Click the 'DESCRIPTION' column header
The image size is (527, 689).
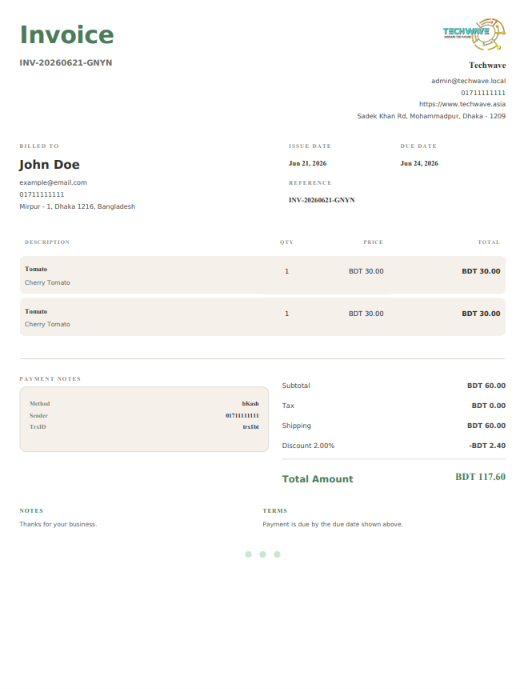pyautogui.click(x=47, y=242)
